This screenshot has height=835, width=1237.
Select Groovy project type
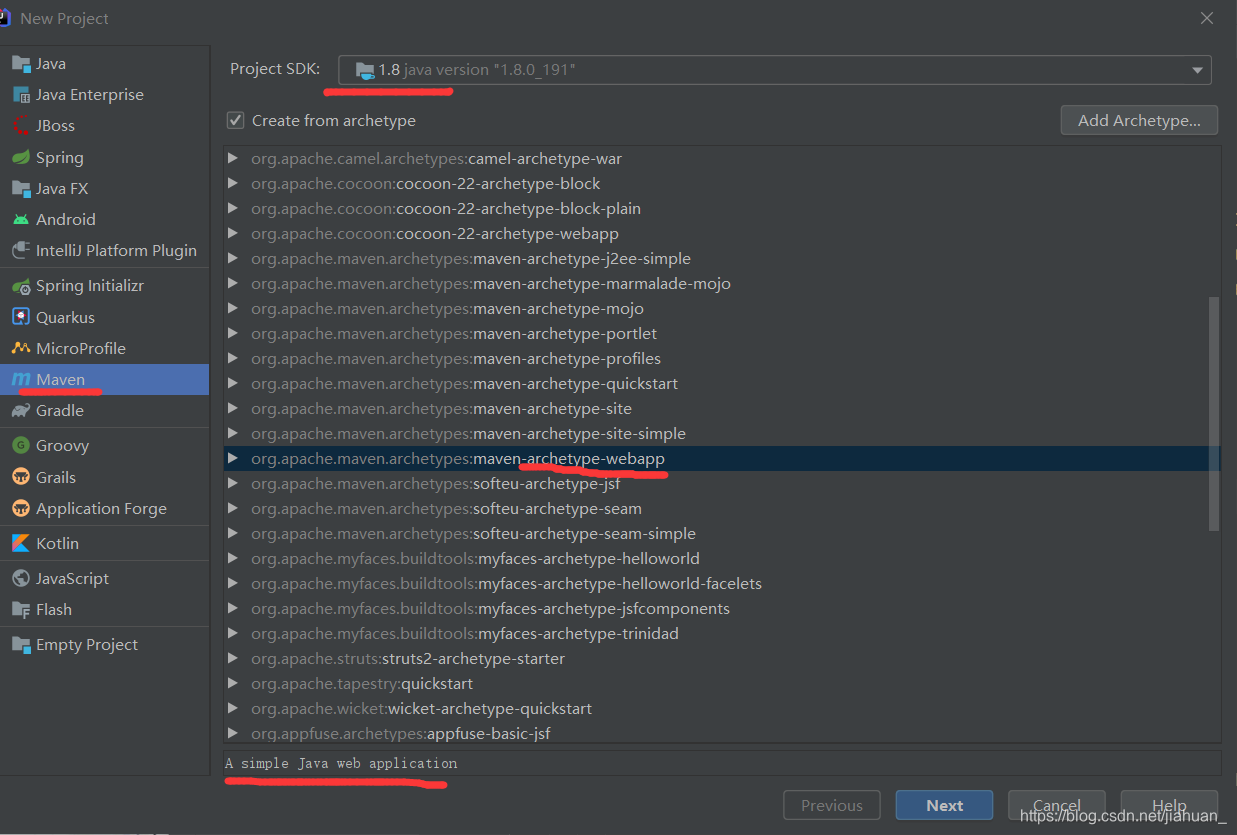pos(105,446)
